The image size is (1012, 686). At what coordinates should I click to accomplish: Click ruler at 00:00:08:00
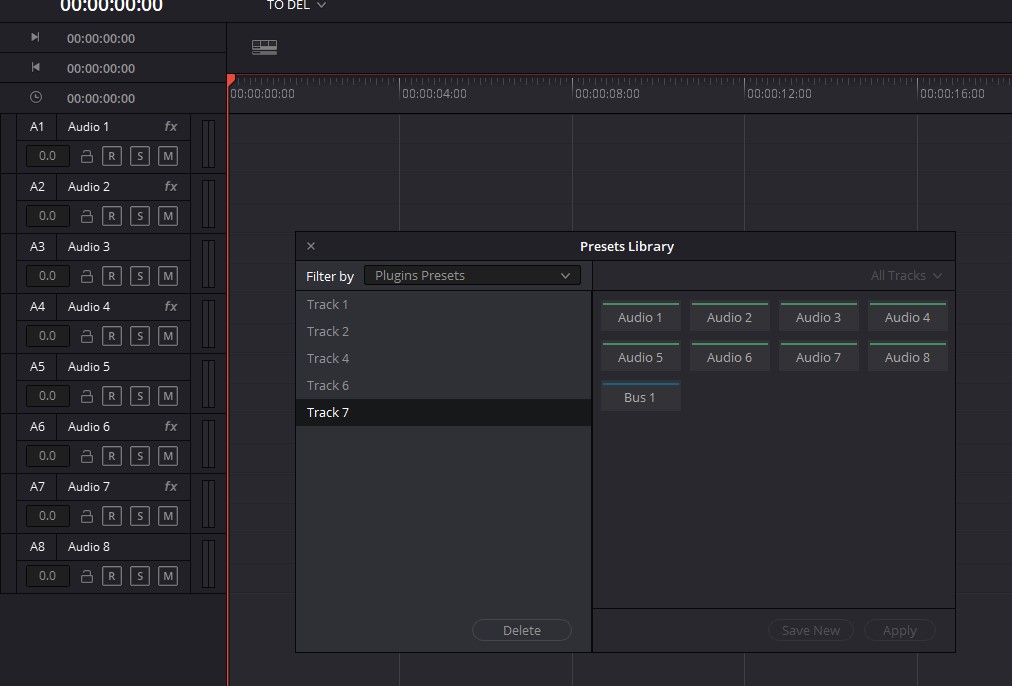tap(607, 94)
